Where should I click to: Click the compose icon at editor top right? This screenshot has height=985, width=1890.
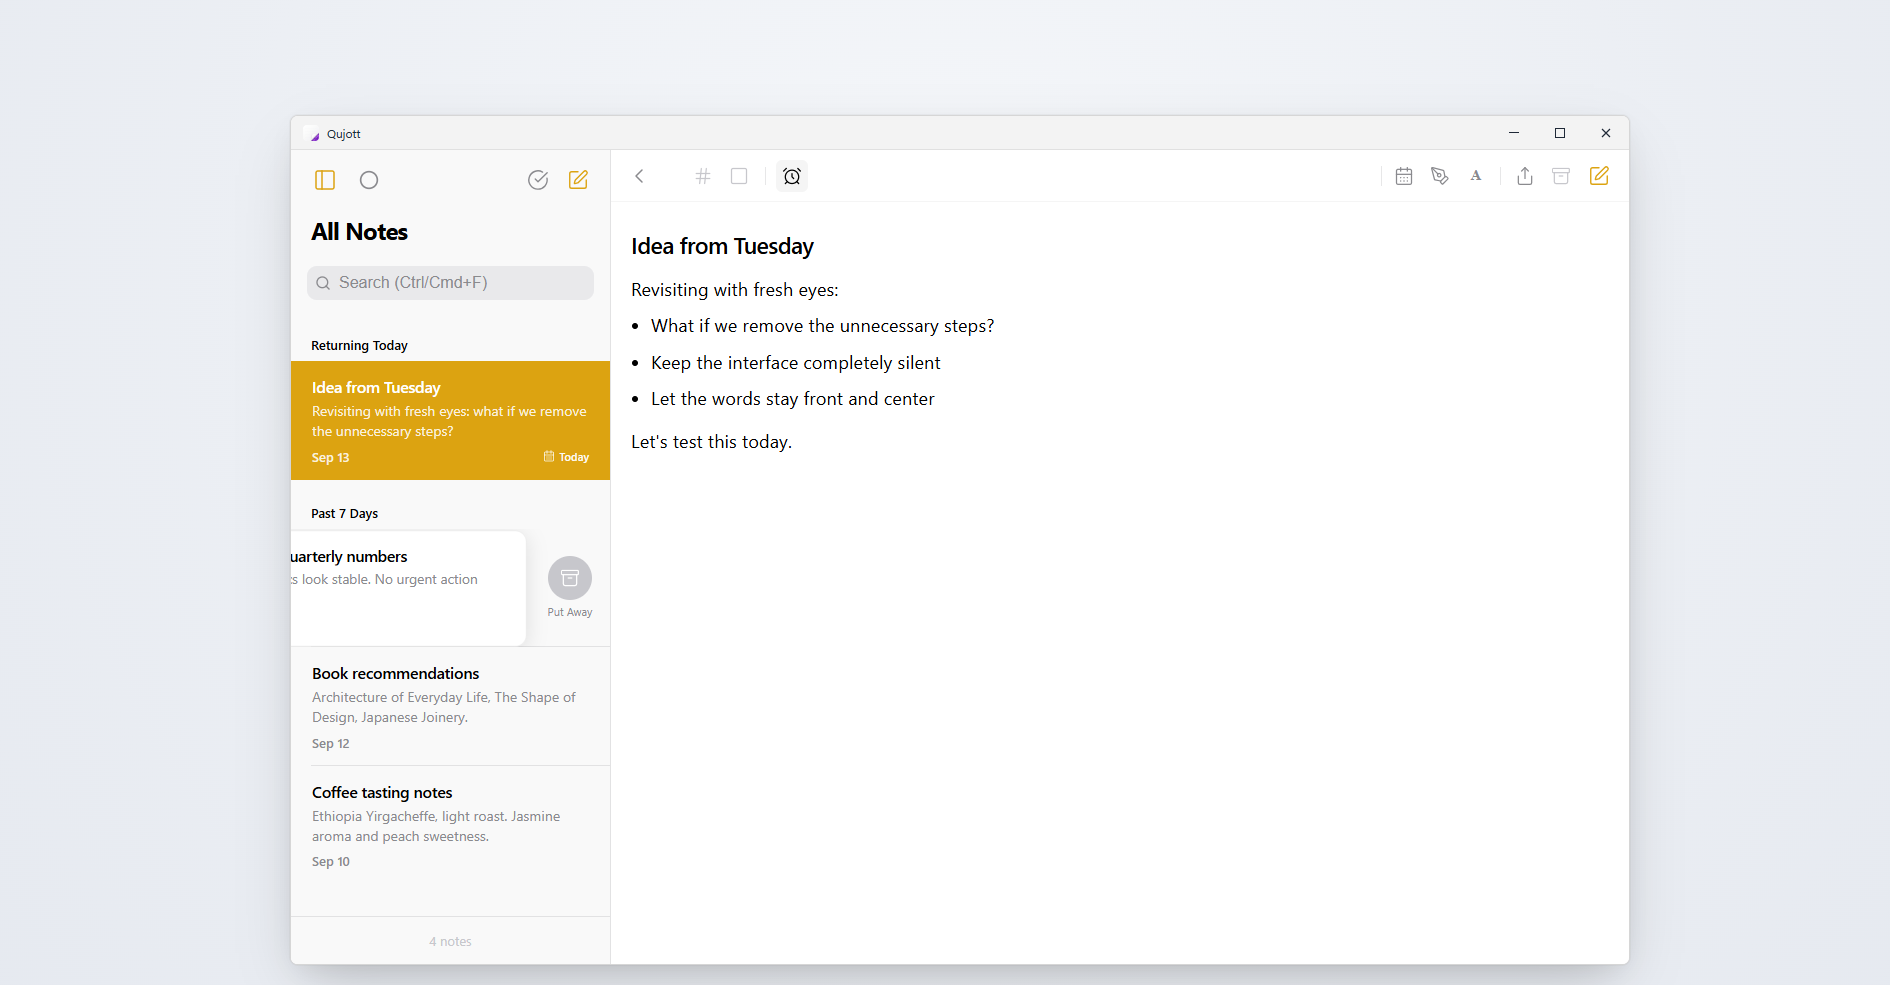pyautogui.click(x=1599, y=176)
